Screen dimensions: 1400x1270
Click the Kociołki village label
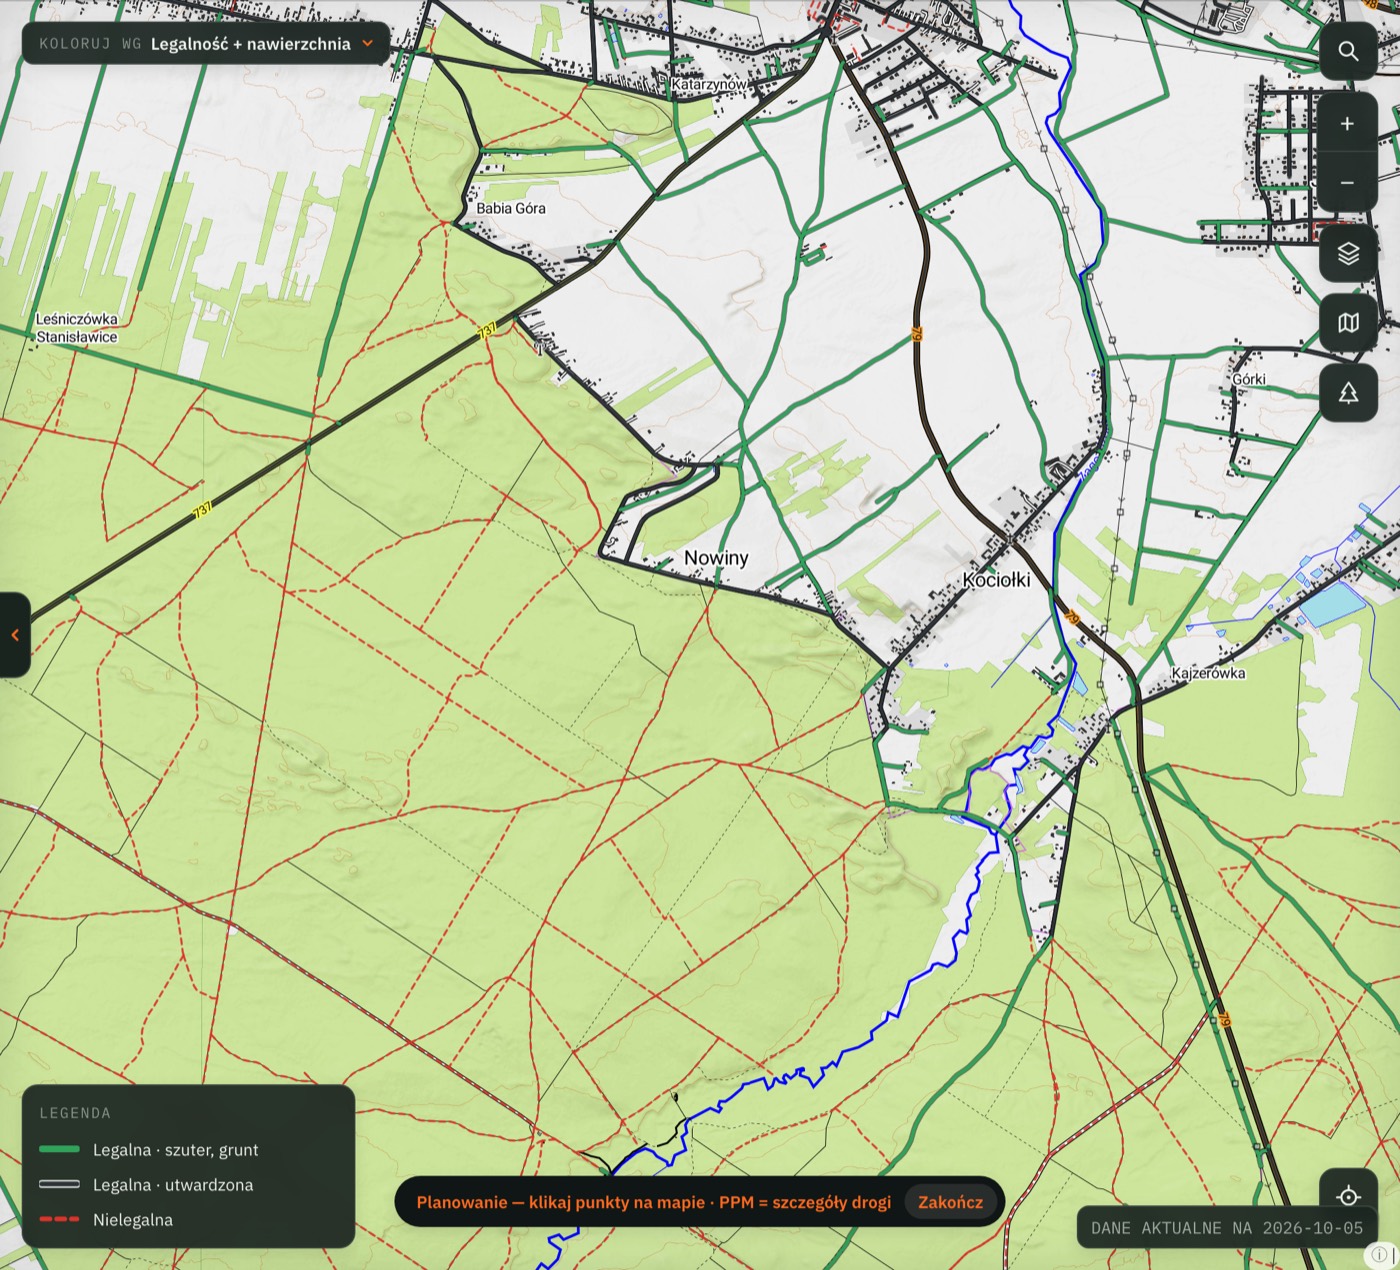point(996,580)
